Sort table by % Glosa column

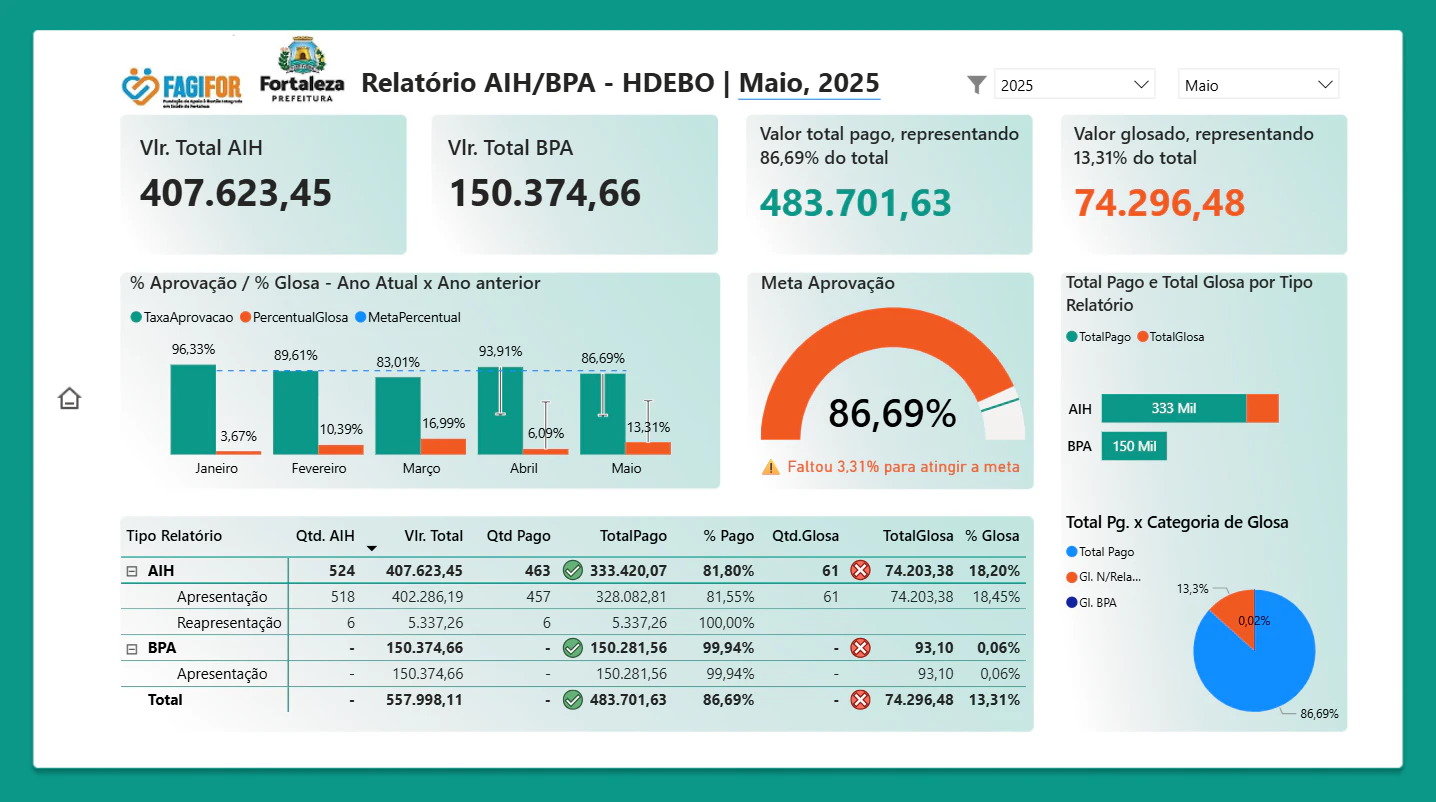992,536
